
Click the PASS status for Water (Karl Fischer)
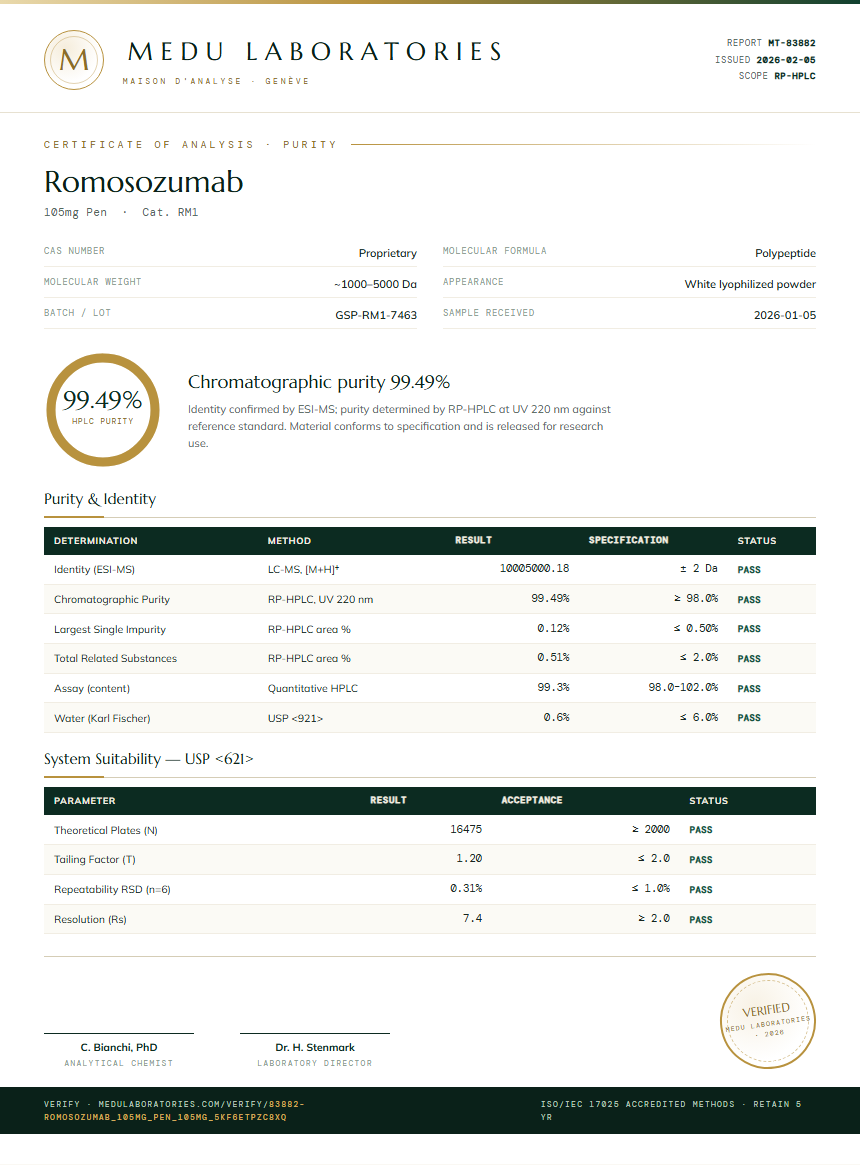tap(749, 718)
